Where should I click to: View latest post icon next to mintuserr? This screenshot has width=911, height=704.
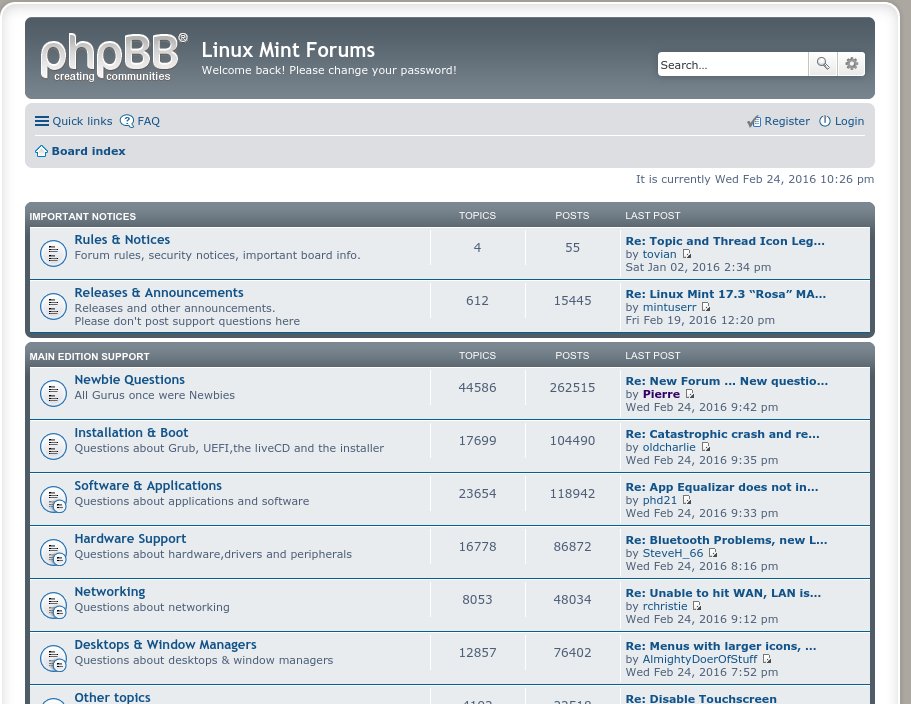coord(706,307)
